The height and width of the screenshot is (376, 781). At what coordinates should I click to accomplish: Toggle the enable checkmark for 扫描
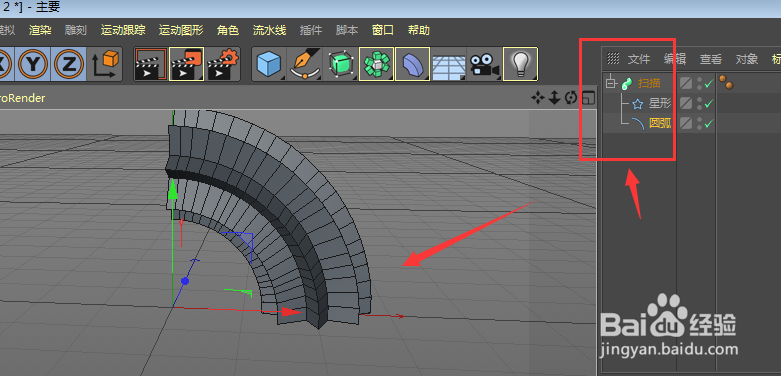pos(709,84)
